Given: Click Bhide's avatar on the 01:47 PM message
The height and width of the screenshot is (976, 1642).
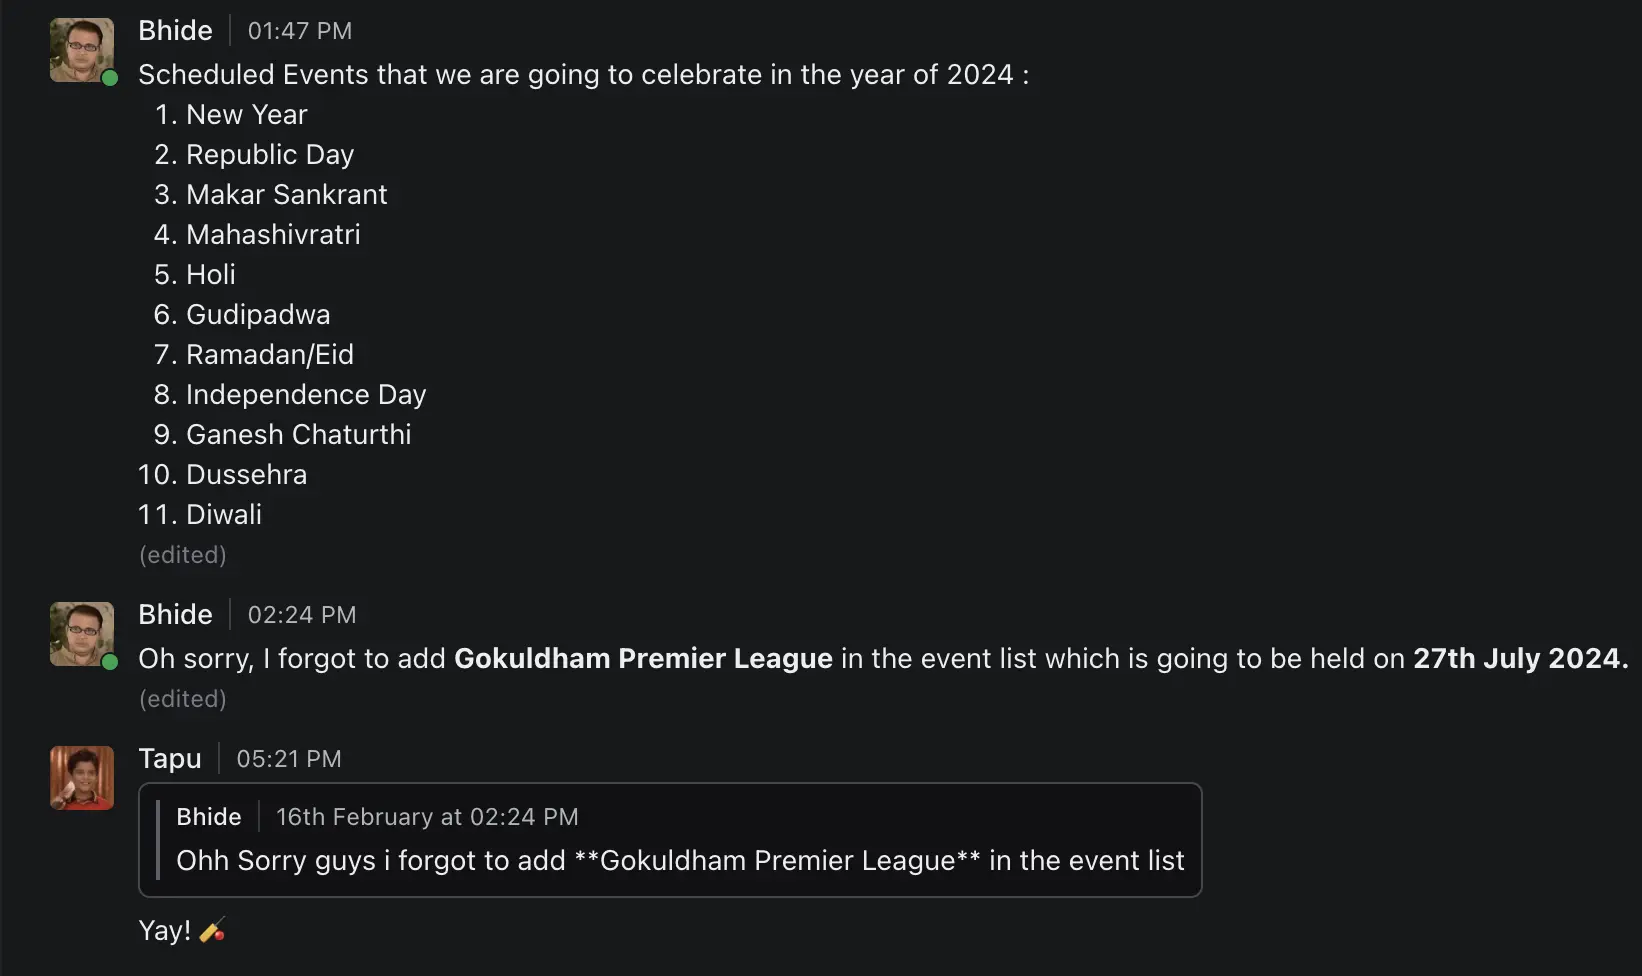Looking at the screenshot, I should pyautogui.click(x=81, y=50).
